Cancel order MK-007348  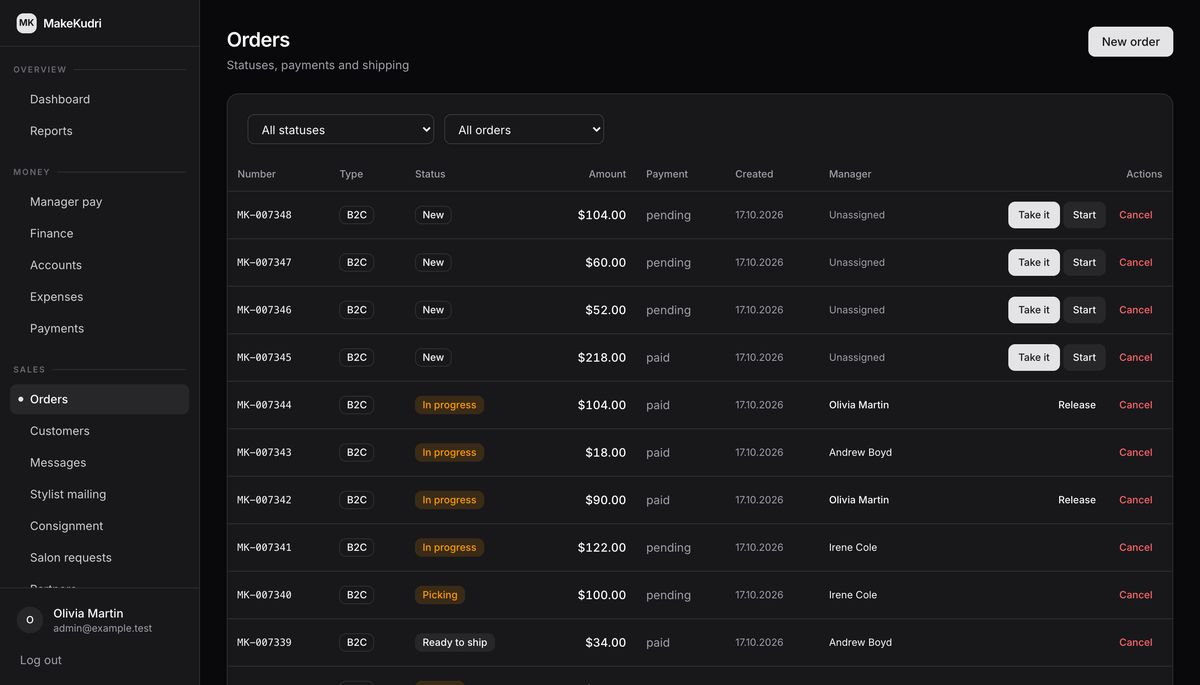coord(1136,215)
